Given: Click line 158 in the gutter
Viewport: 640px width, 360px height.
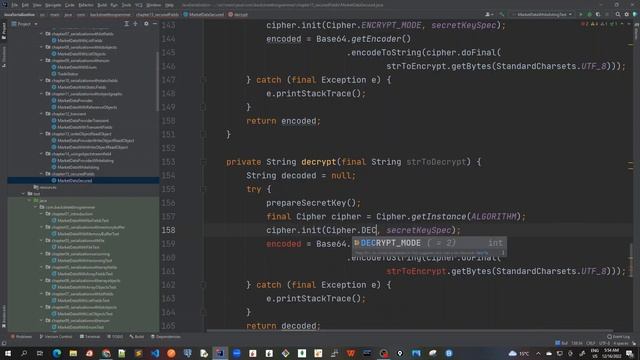Looking at the screenshot, I should click(x=168, y=230).
